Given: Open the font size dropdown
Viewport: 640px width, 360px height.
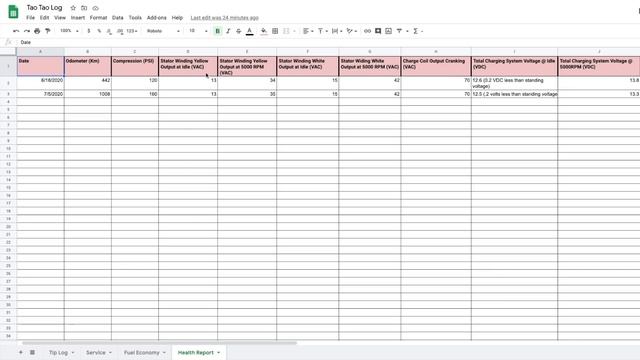Looking at the screenshot, I should [198, 31].
